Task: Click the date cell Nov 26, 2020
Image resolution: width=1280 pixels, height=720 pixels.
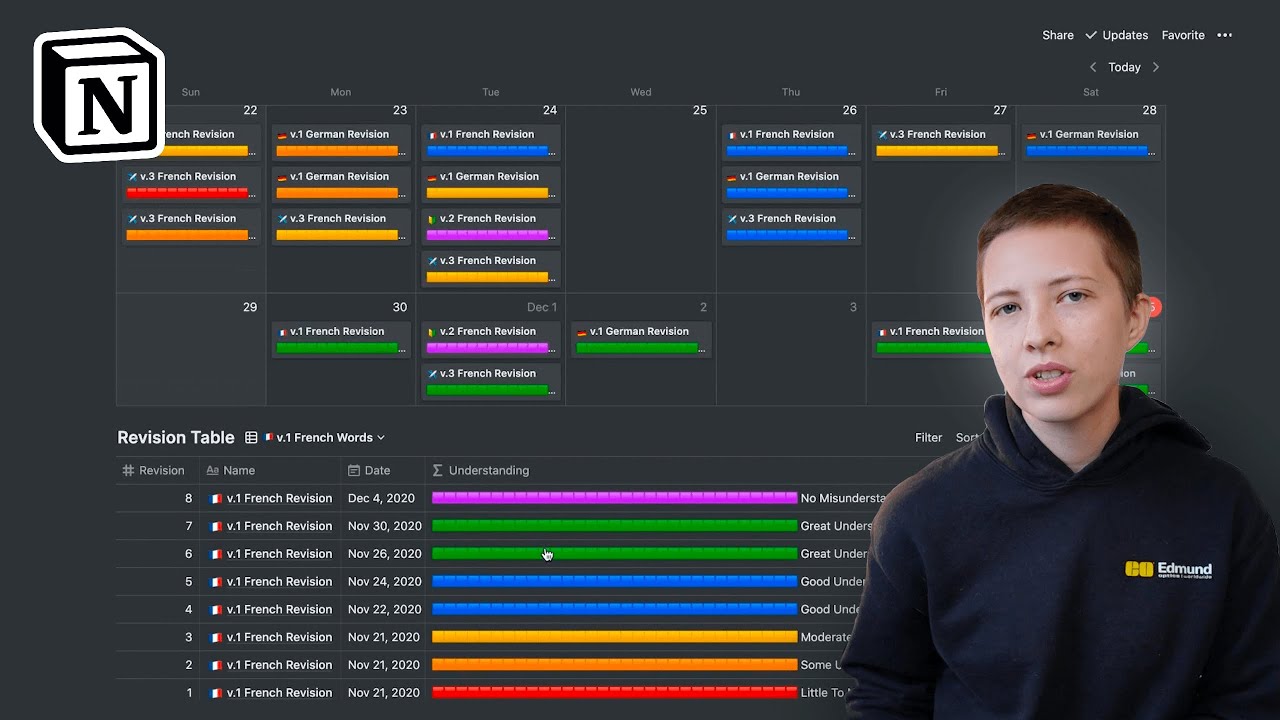Action: tap(384, 554)
